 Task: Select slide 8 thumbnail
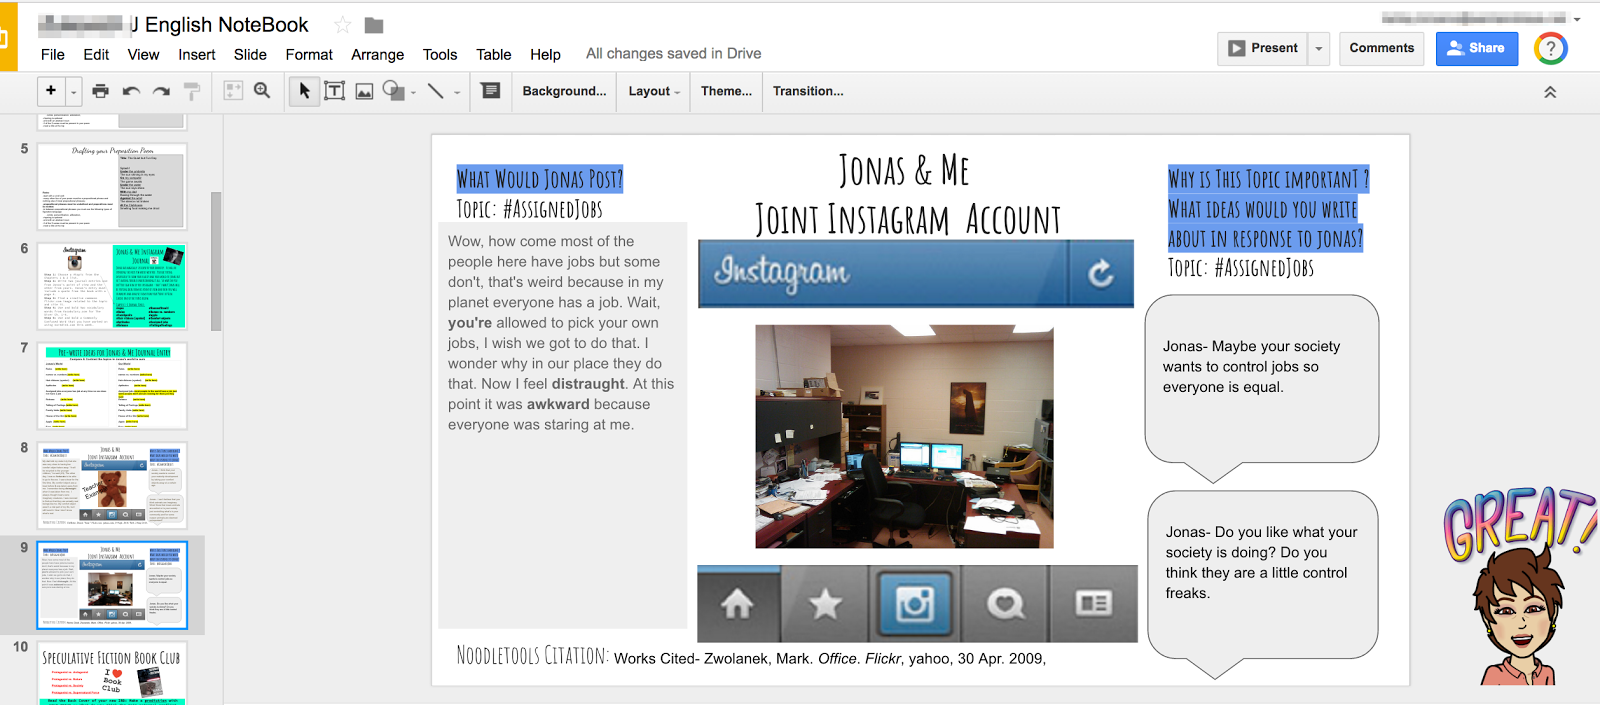pyautogui.click(x=112, y=486)
